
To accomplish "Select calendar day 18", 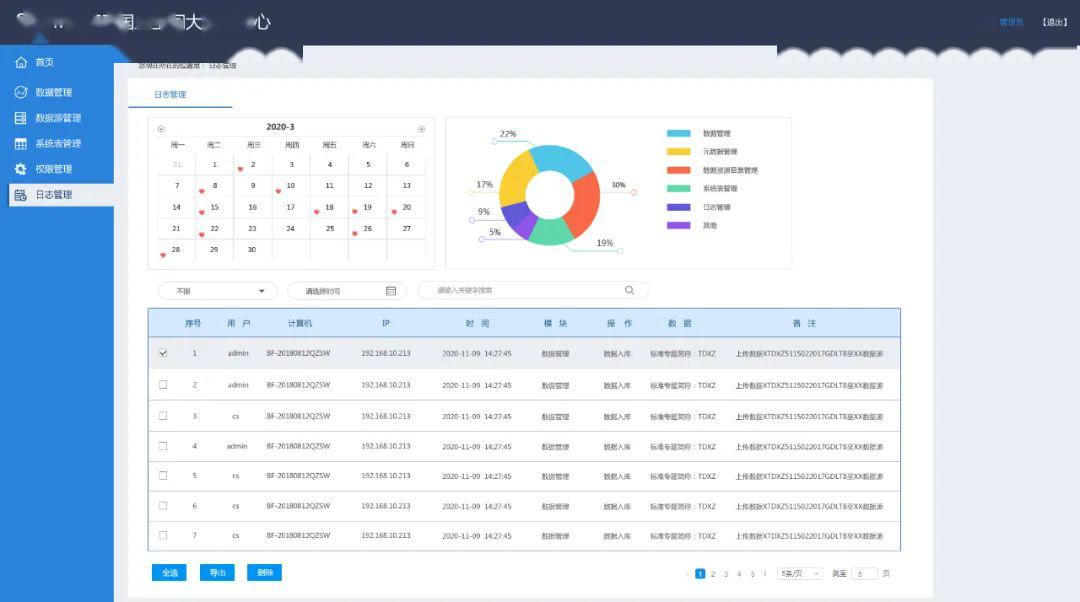I will click(329, 207).
